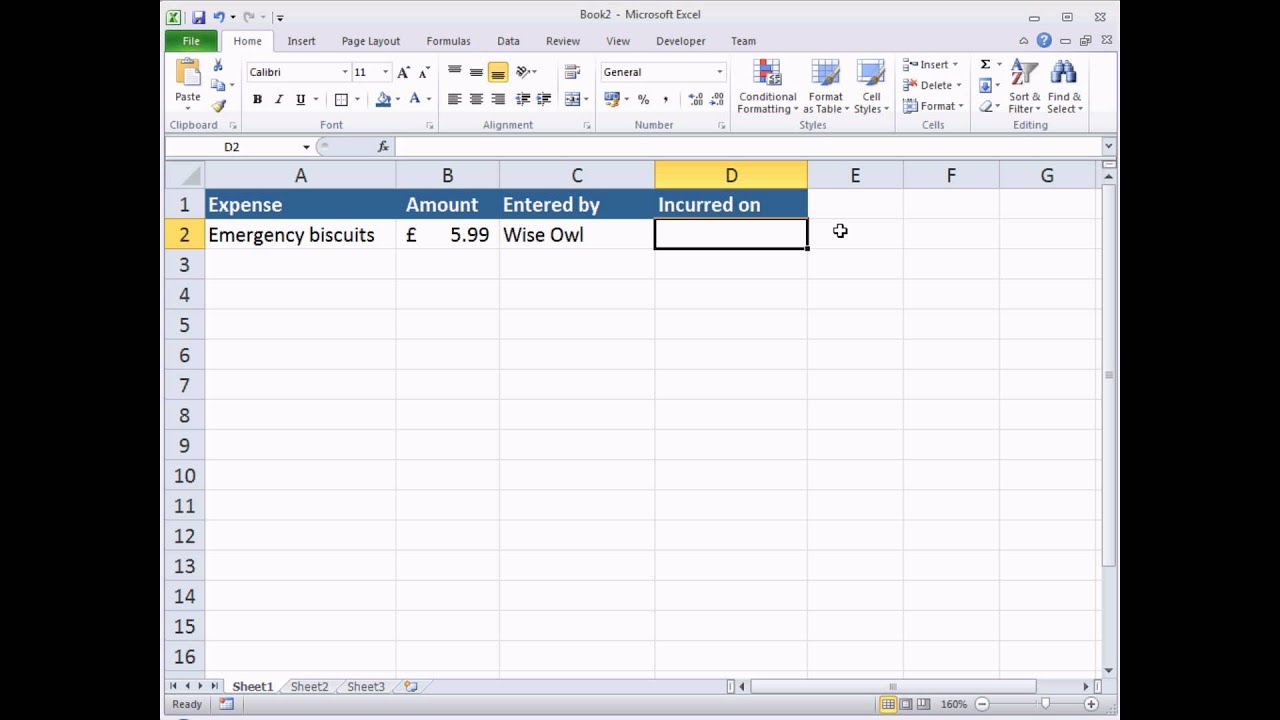The image size is (1280, 720).
Task: Click the Format Painter brush icon
Action: point(218,106)
